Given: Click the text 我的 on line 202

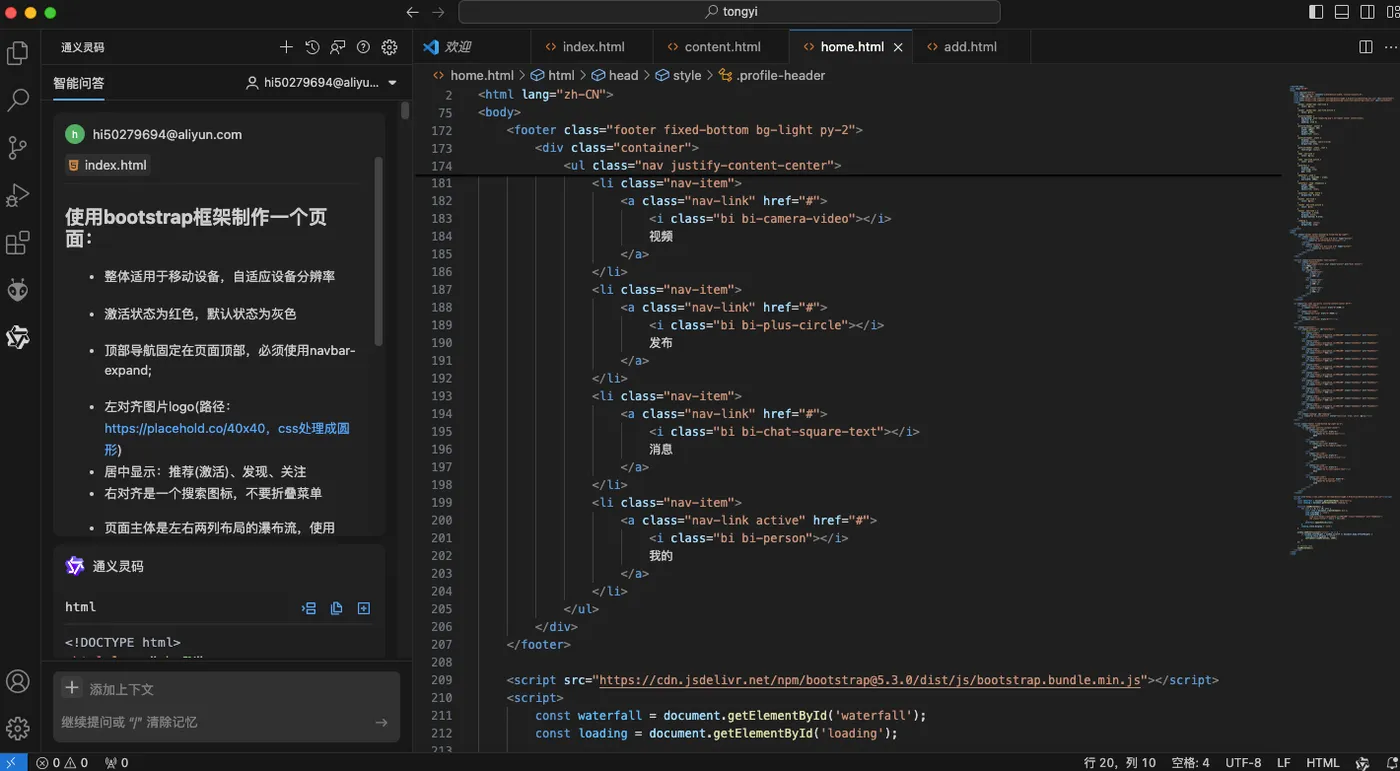Looking at the screenshot, I should coord(661,555).
